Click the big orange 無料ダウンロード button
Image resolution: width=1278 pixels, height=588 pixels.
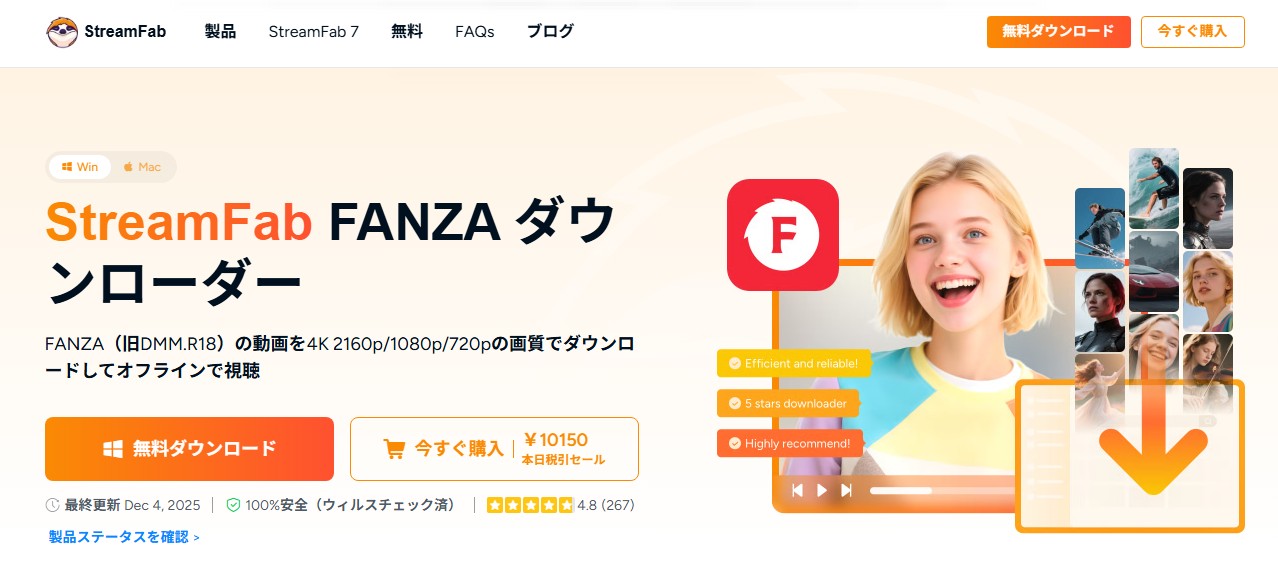click(x=189, y=449)
